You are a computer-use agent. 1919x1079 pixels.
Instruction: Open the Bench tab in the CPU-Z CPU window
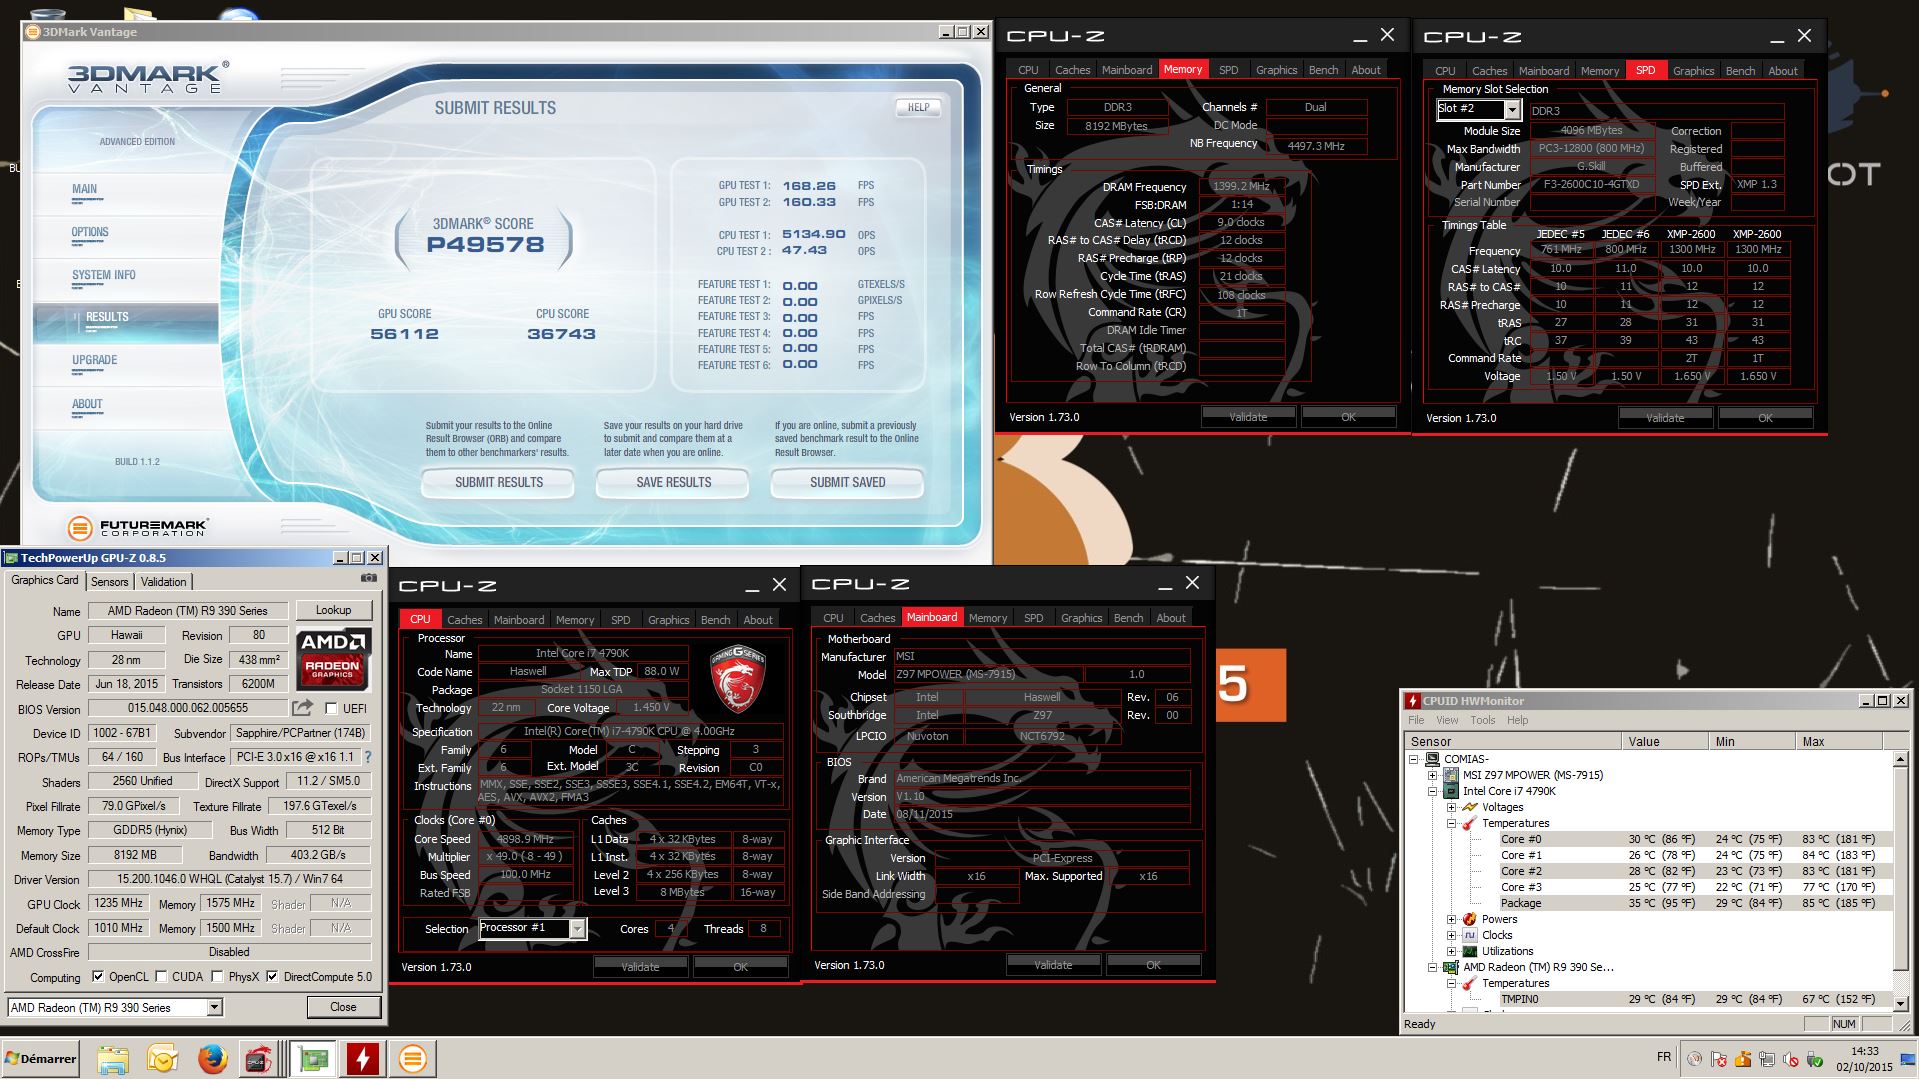click(715, 620)
